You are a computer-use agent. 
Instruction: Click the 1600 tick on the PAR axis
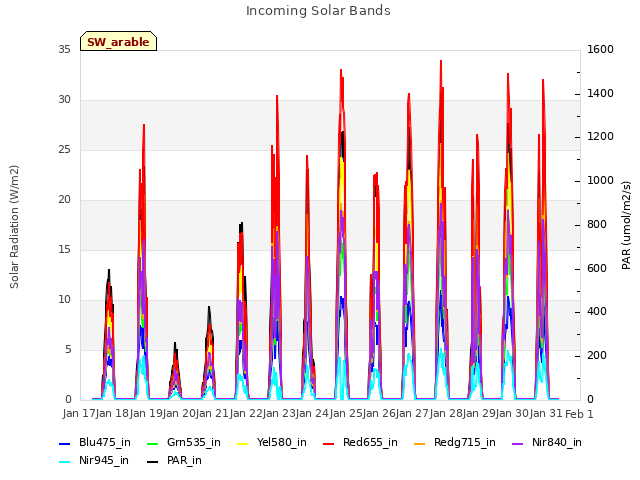[600, 49]
